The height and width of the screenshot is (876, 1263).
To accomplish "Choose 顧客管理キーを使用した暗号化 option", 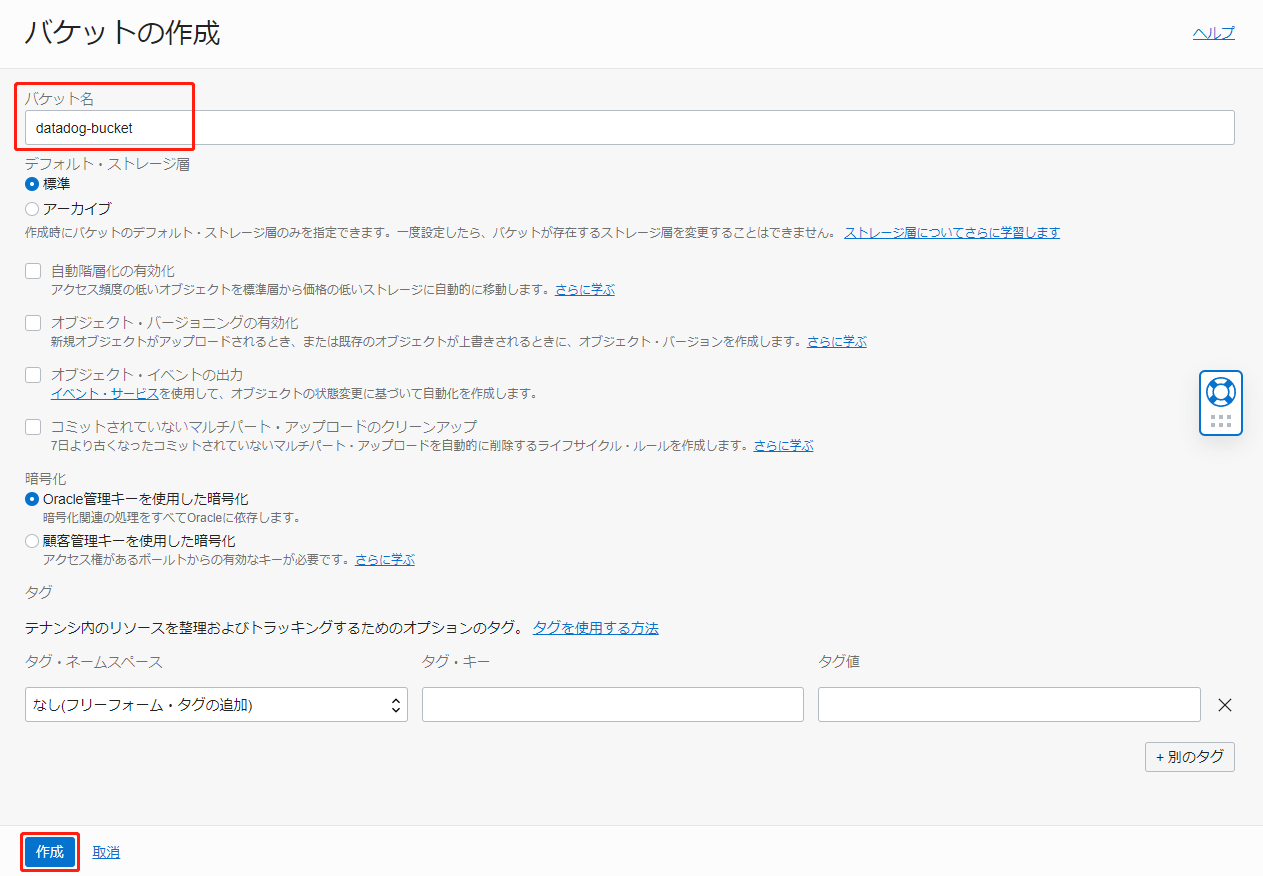I will click(32, 541).
